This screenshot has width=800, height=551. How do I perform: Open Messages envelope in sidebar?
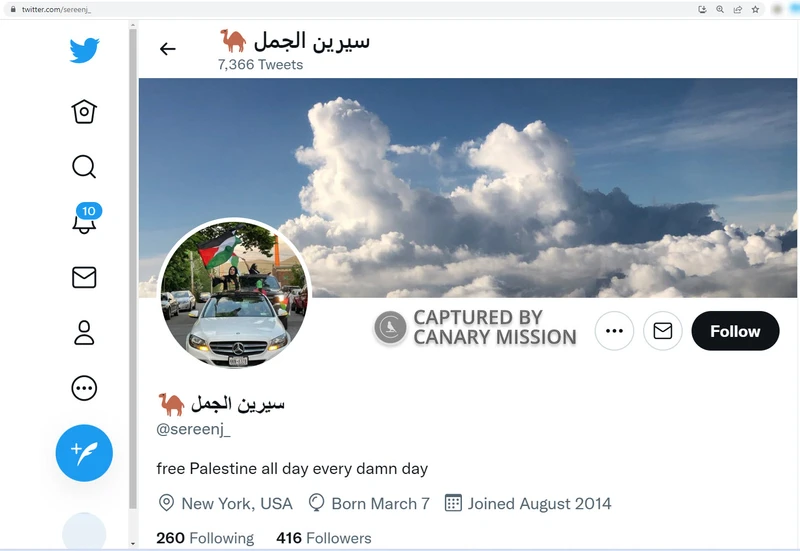pyautogui.click(x=84, y=278)
